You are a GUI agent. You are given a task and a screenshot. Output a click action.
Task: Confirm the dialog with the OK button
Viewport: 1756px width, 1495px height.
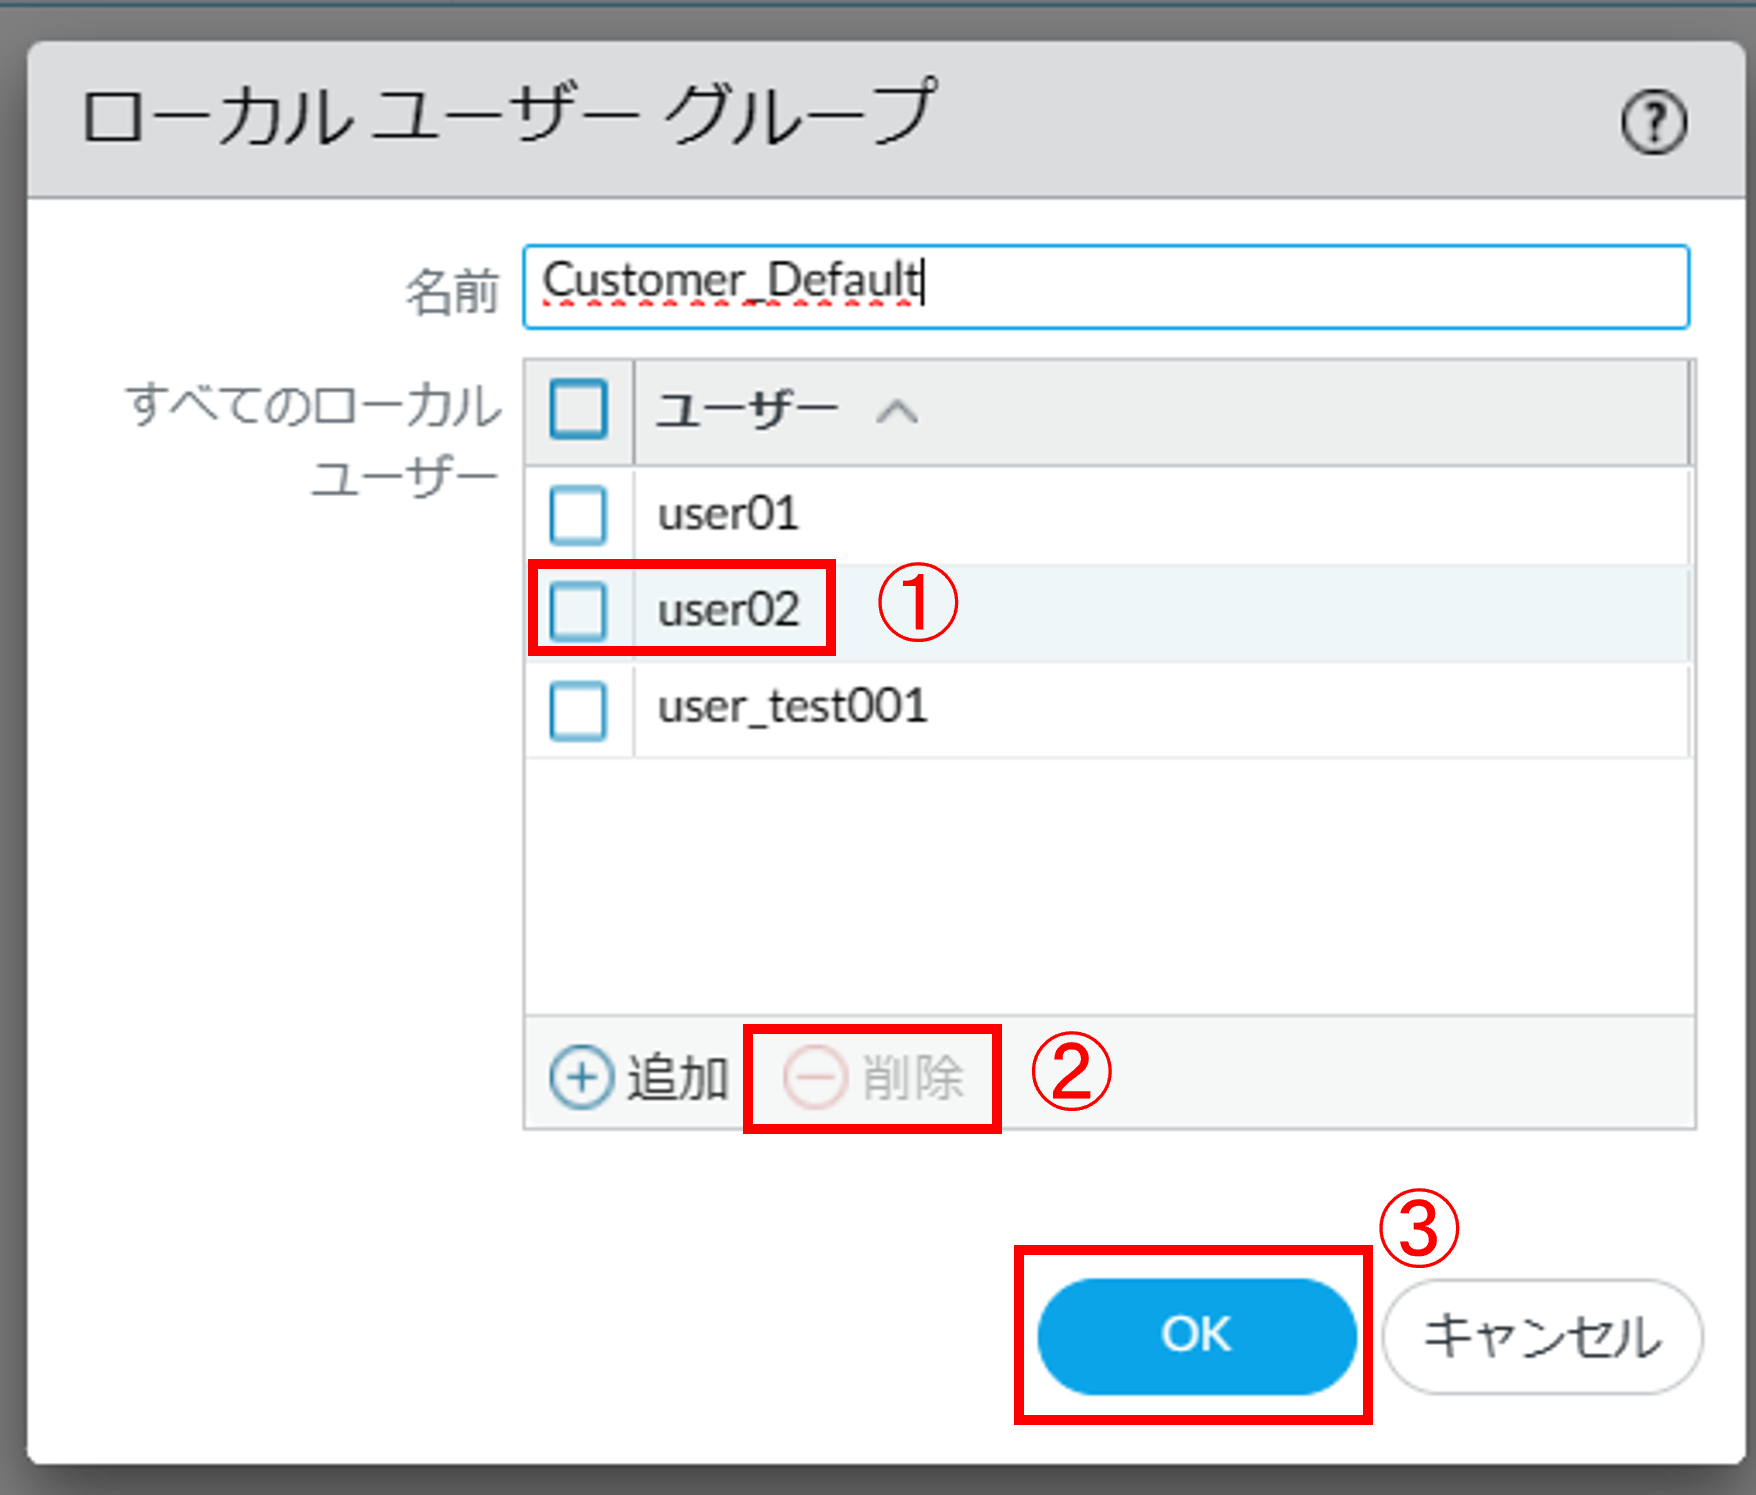[1196, 1336]
